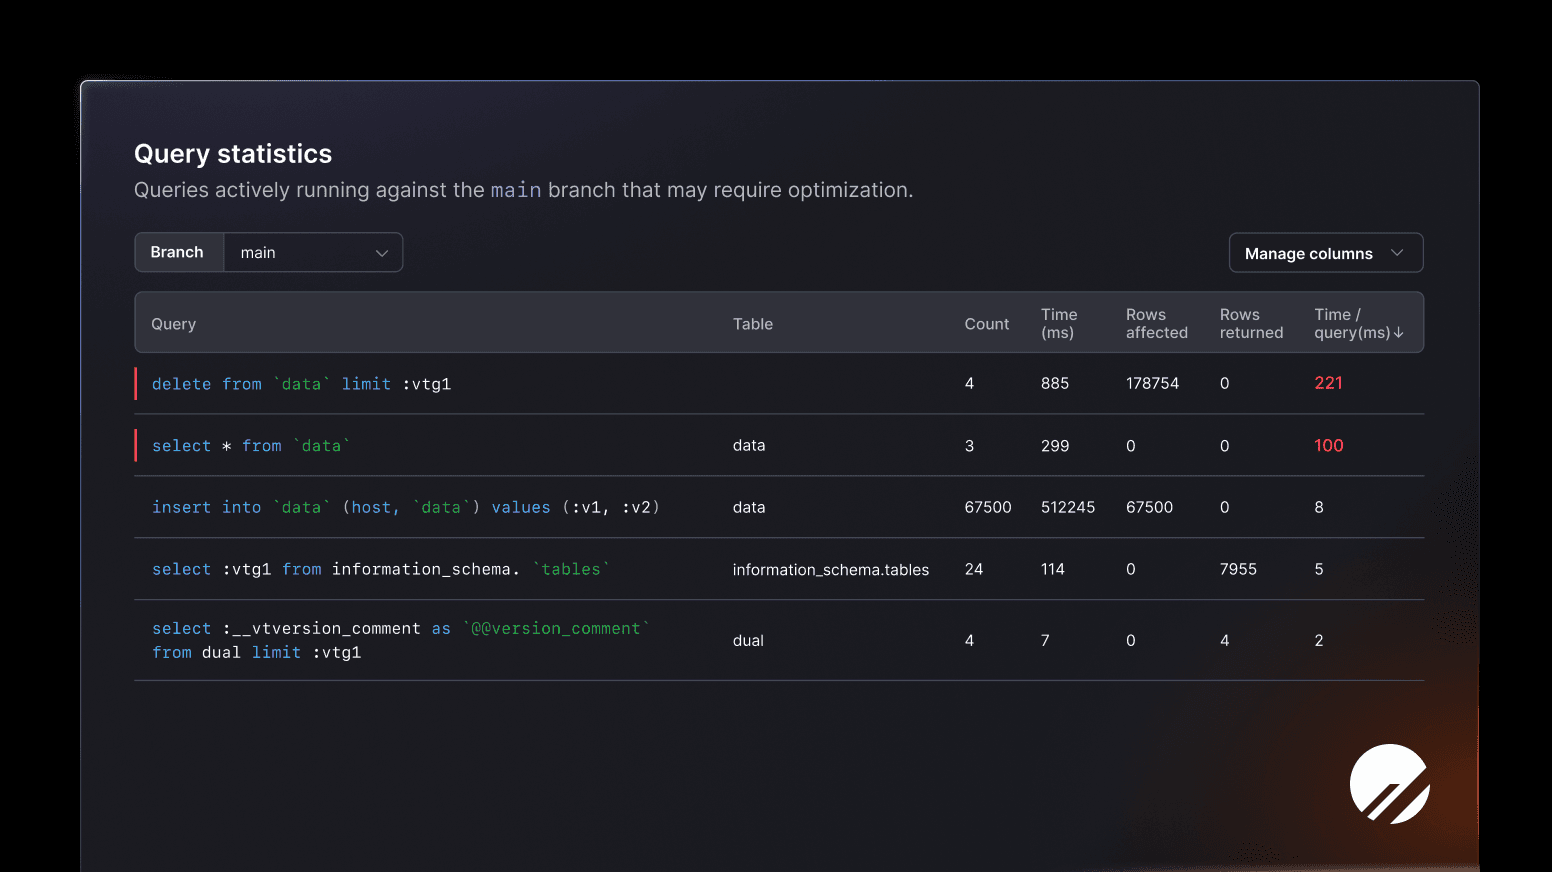Screen dimensions: 1552x872
Task: Expand the Manage columns dropdown
Action: 1325,254
